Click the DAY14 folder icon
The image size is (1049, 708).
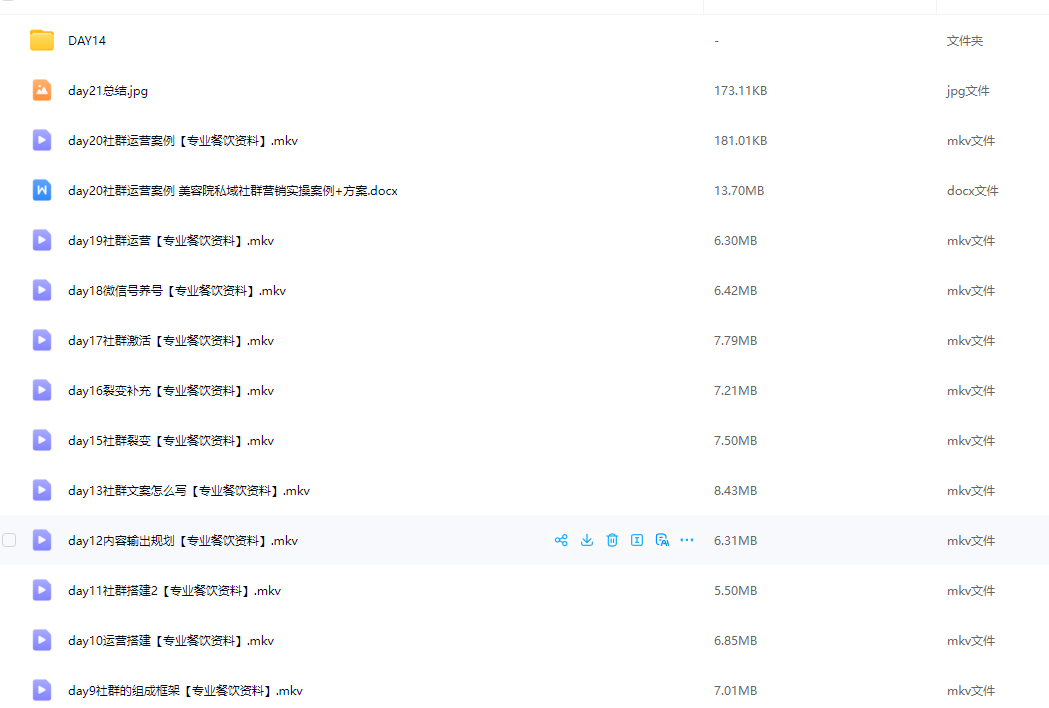(x=42, y=40)
